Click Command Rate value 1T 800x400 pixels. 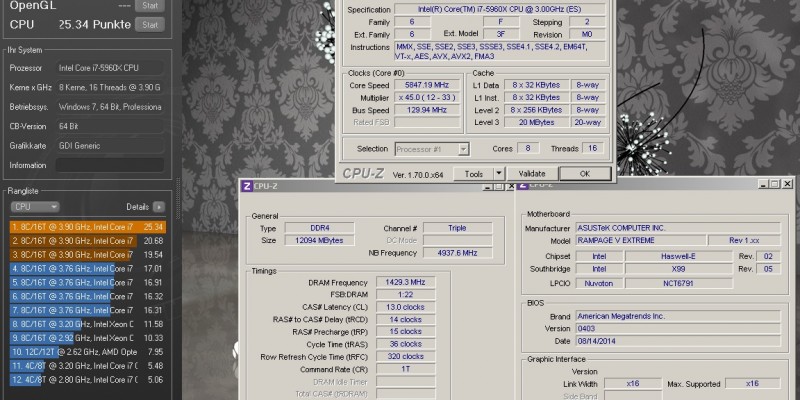406,369
